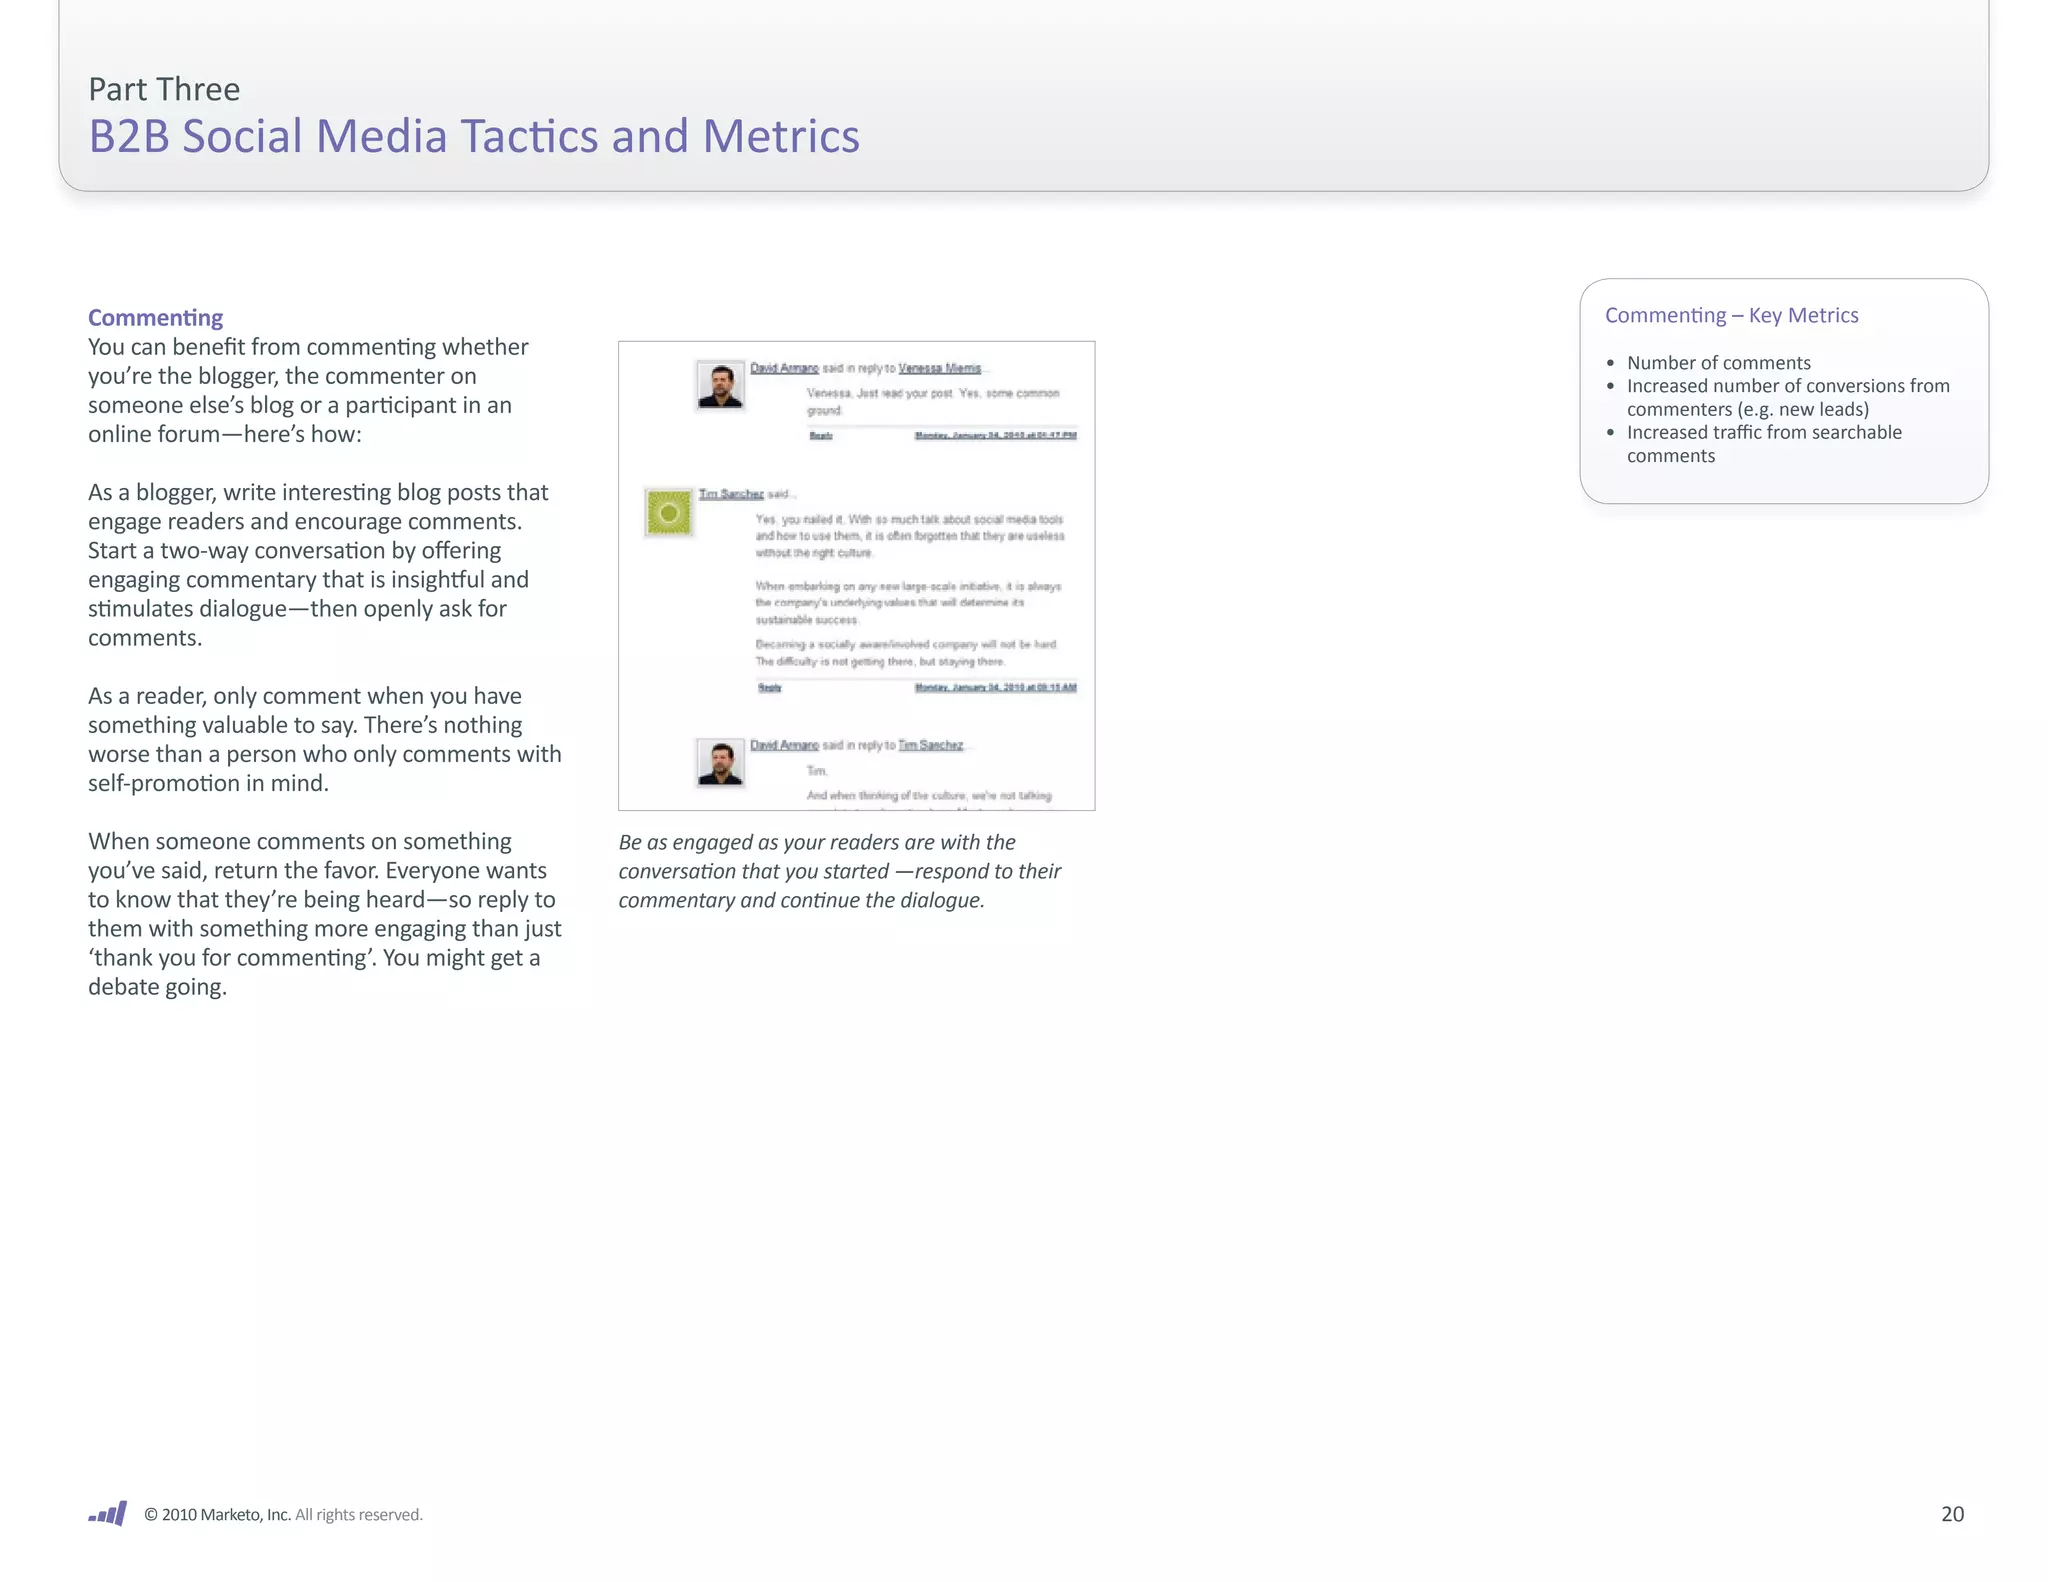
Task: Click Tim Sanchez author link above his comment
Action: pos(731,494)
